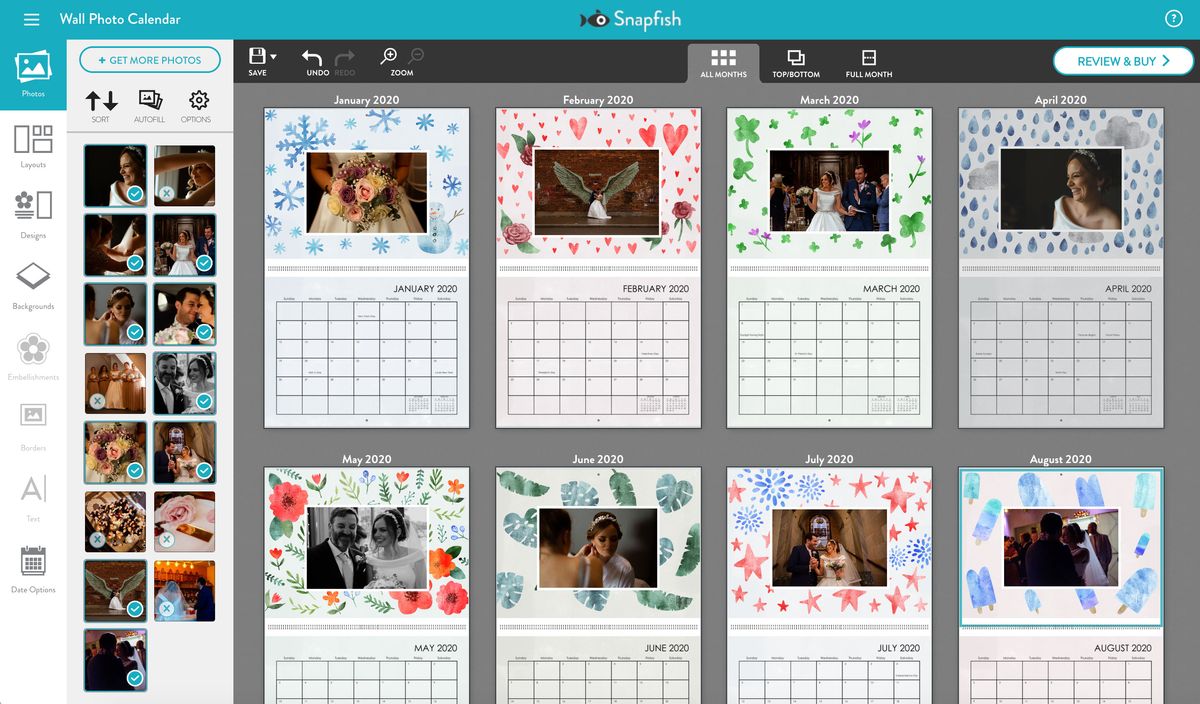Viewport: 1200px width, 704px height.
Task: Click the Get More Photos button
Action: [x=149, y=60]
